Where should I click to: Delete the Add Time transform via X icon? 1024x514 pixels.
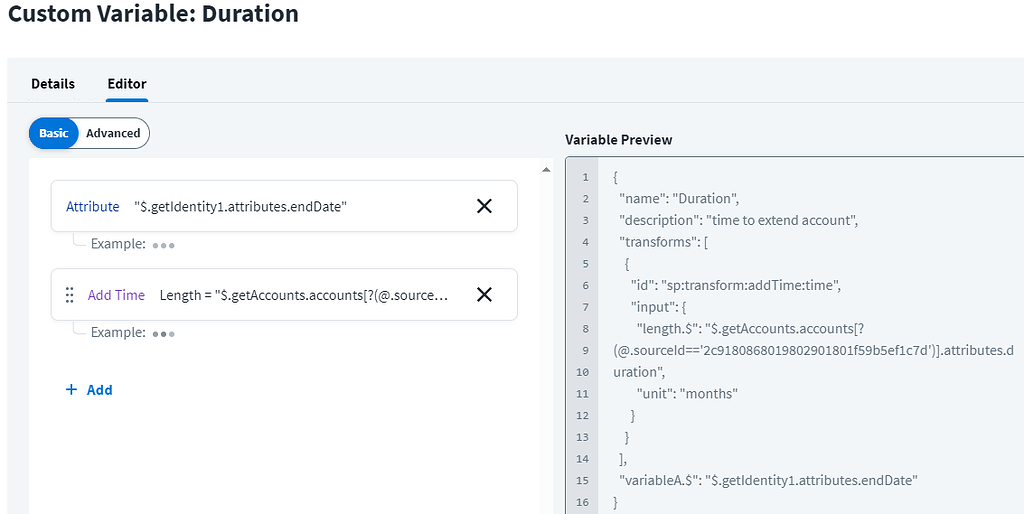pos(484,295)
